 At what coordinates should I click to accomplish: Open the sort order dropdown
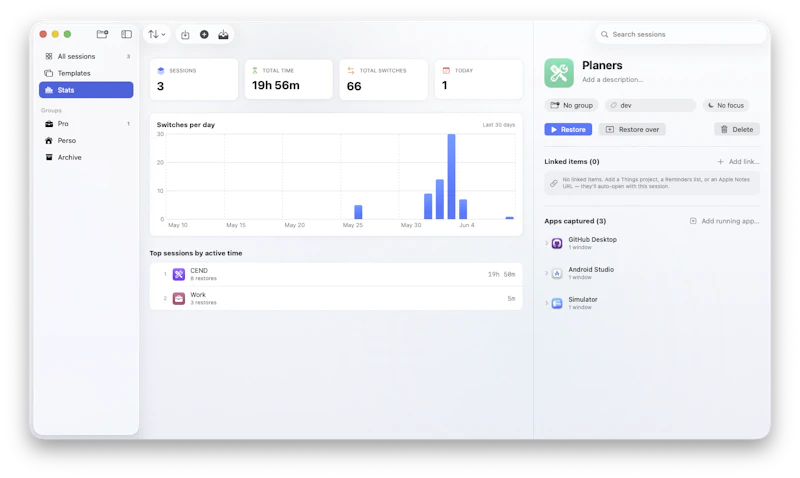tap(157, 34)
